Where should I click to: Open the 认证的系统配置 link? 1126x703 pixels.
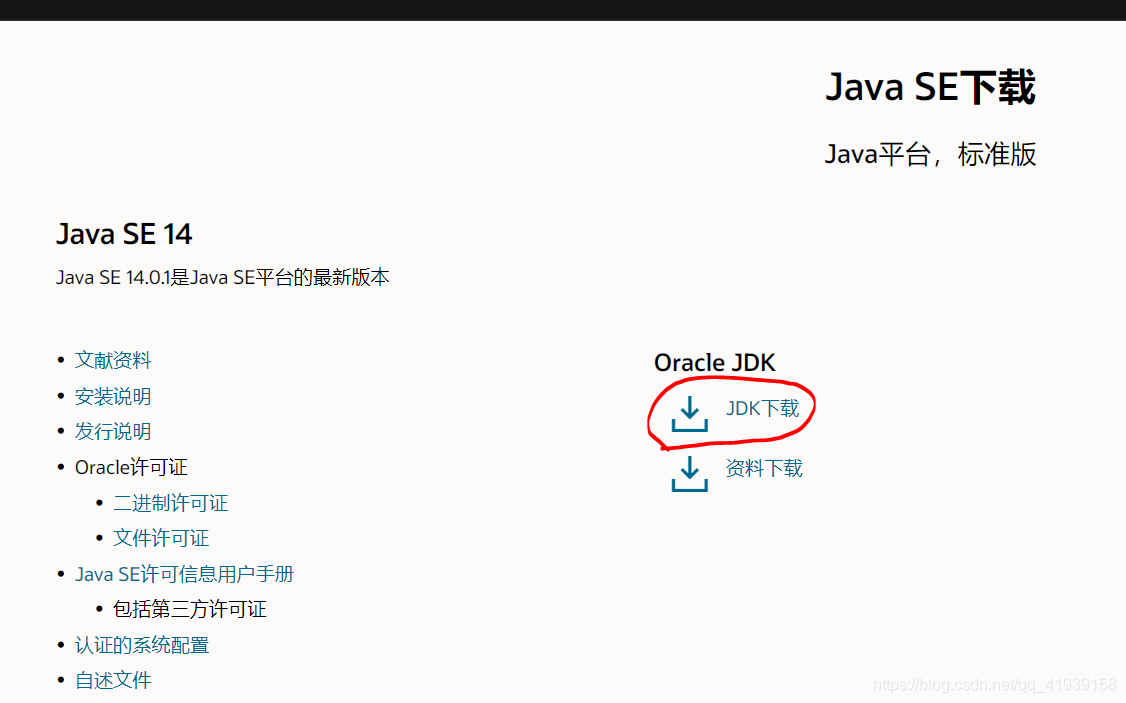point(141,645)
